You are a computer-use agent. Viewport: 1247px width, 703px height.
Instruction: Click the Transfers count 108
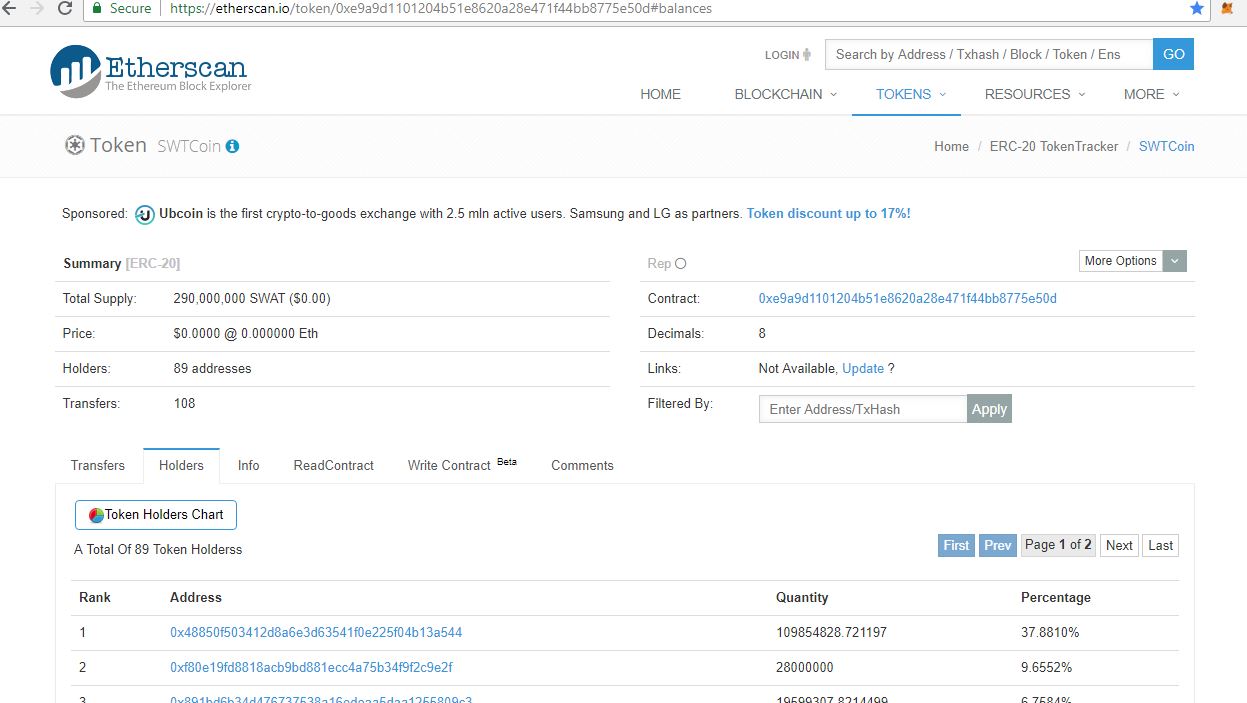point(184,404)
